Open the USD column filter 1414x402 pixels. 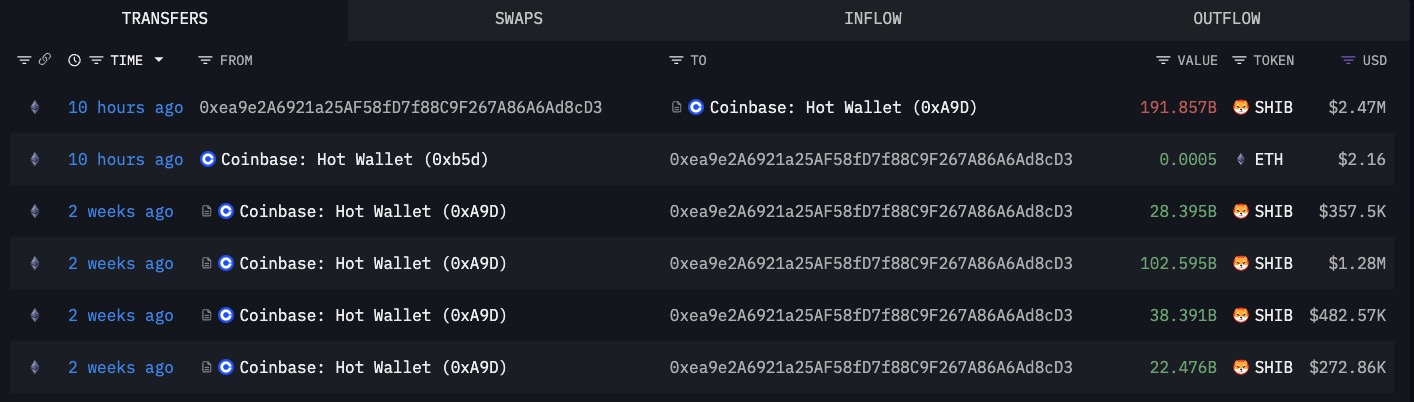1348,60
